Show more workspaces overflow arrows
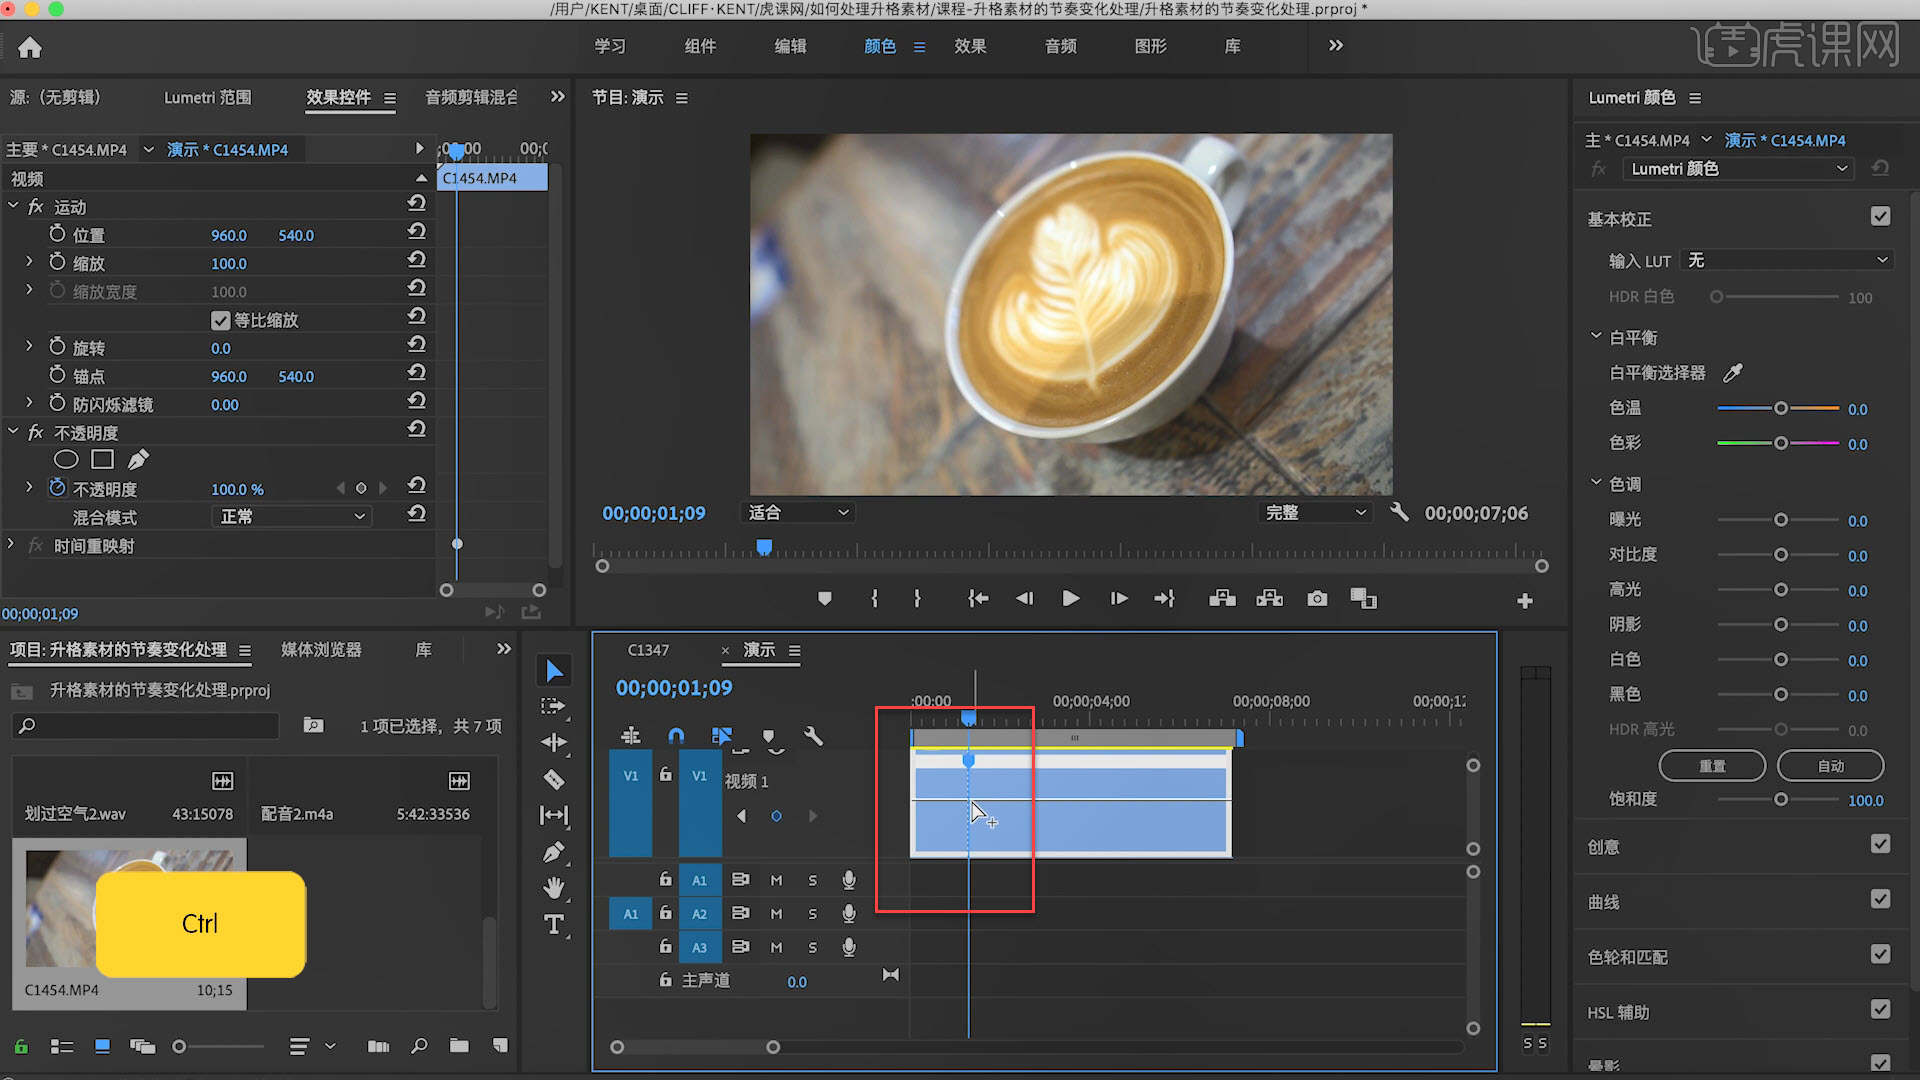 (x=1336, y=46)
